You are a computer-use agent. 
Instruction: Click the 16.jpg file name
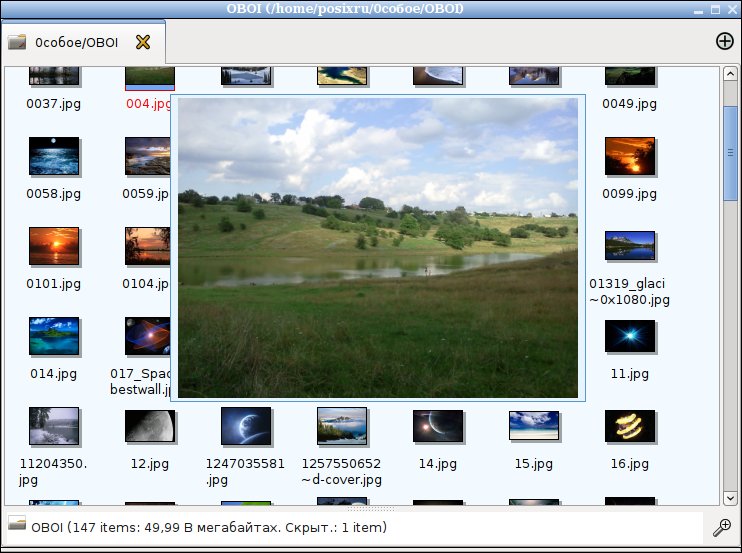(629, 464)
